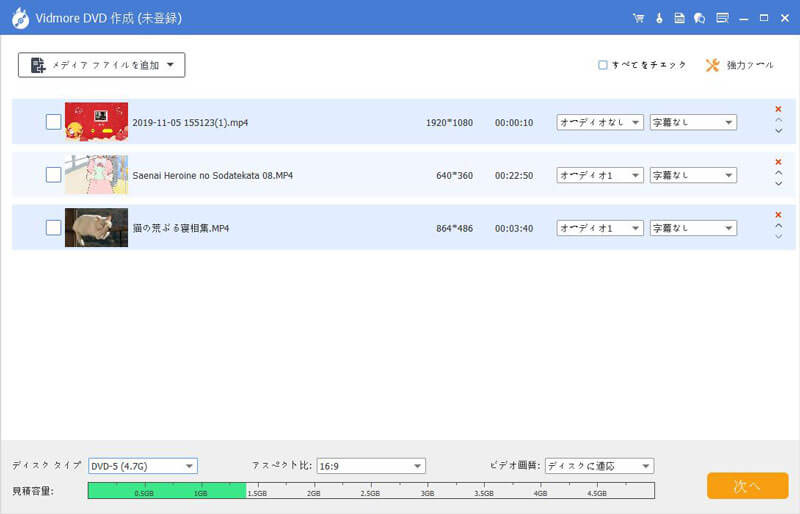Click the cat thumbnail of 猫の荒ぶる寝相集.MP4
The width and height of the screenshot is (800, 514).
(96, 227)
